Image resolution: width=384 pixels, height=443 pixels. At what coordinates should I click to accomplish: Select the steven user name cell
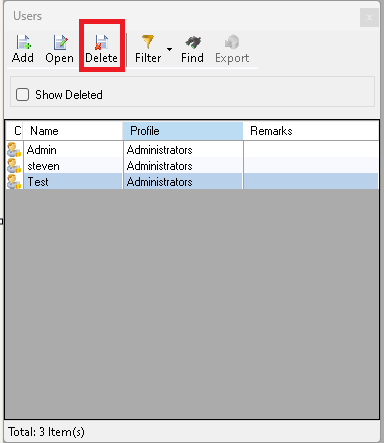click(x=73, y=166)
